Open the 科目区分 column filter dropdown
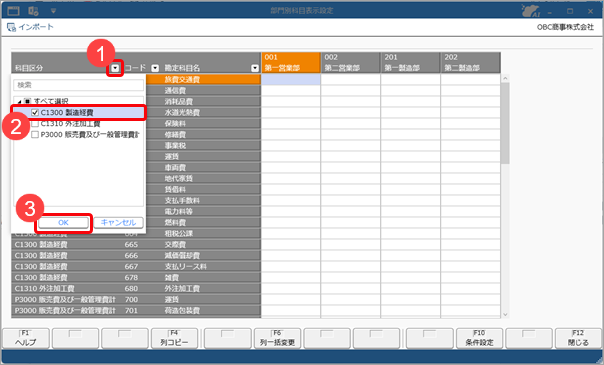The width and height of the screenshot is (604, 365). click(115, 68)
